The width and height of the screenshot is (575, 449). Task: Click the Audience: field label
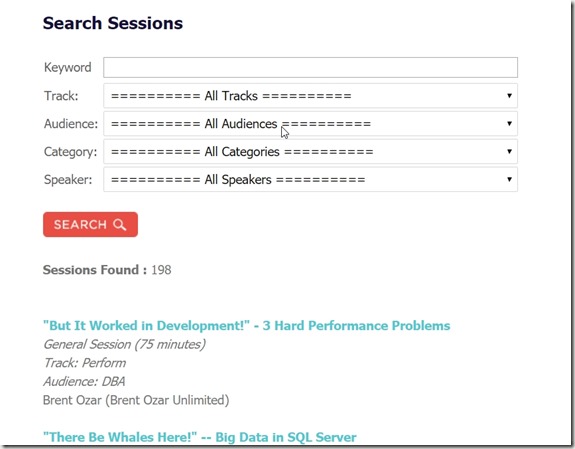71,124
